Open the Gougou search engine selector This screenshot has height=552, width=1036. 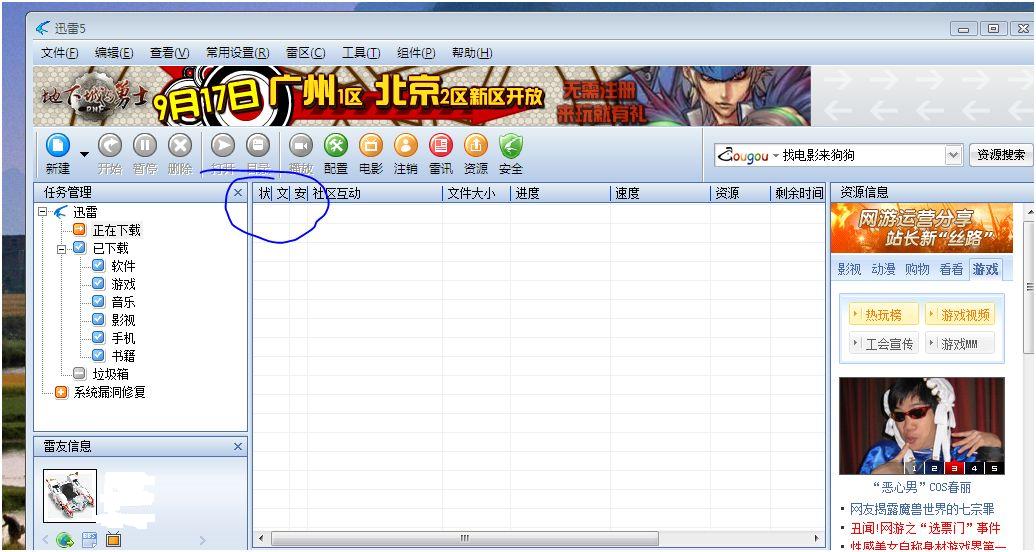(748, 155)
